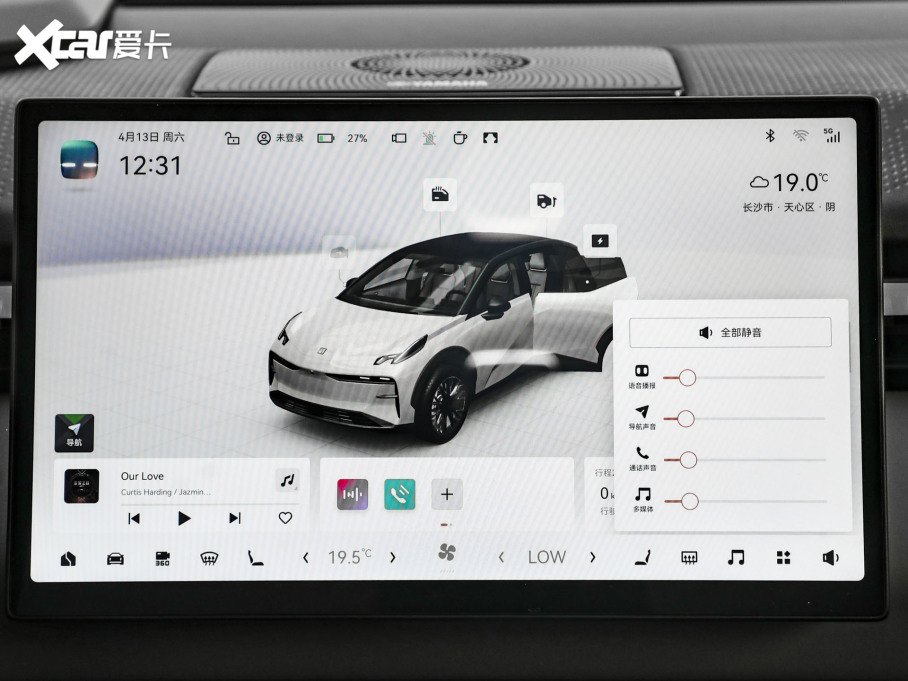Favorite the song Our Love with the heart
The height and width of the screenshot is (681, 908).
pyautogui.click(x=285, y=518)
